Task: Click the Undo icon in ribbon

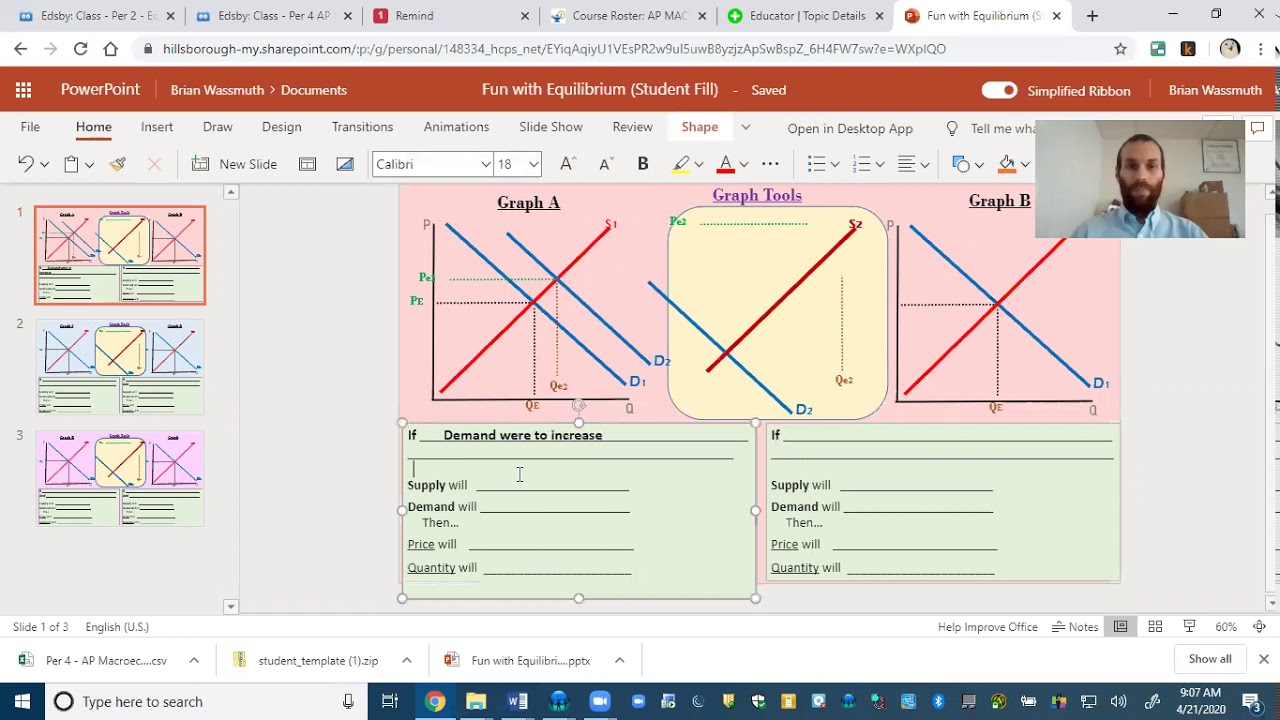Action: point(26,164)
